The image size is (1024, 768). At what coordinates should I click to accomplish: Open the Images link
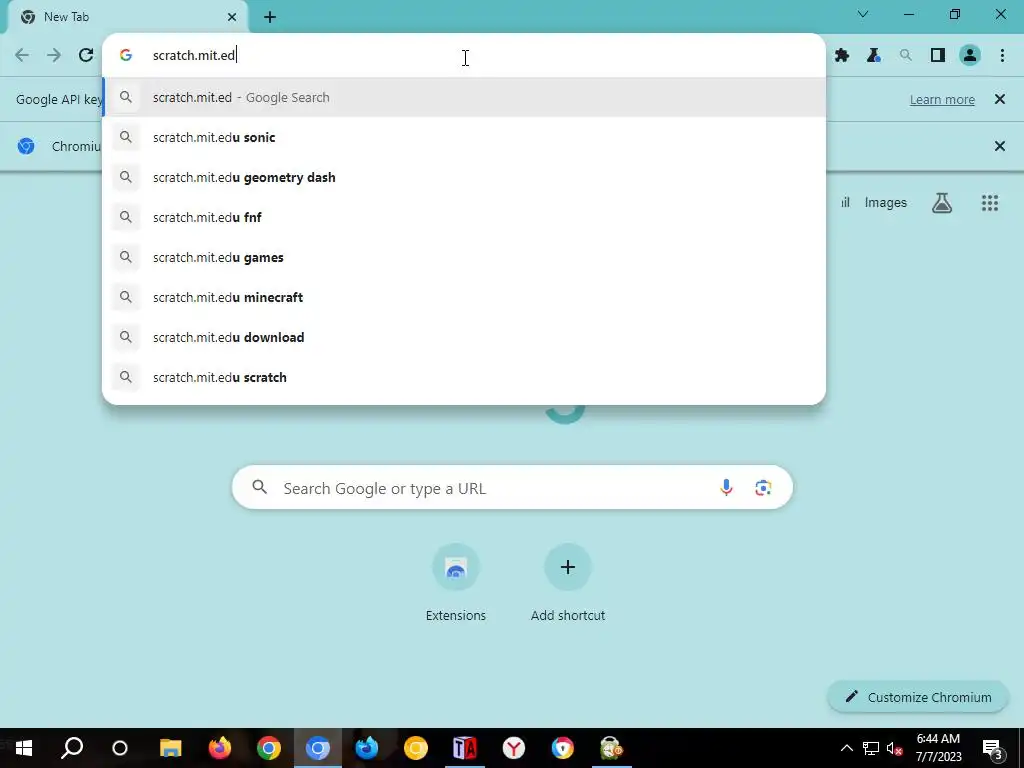[886, 203]
